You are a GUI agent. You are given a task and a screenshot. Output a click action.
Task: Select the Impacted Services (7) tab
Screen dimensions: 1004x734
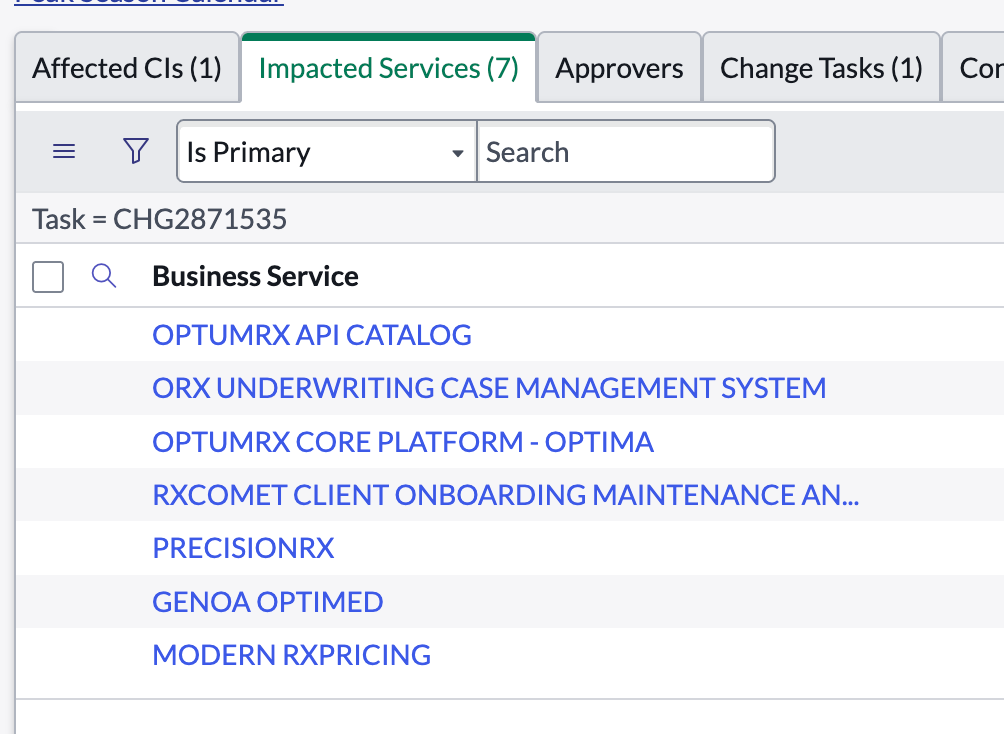389,68
